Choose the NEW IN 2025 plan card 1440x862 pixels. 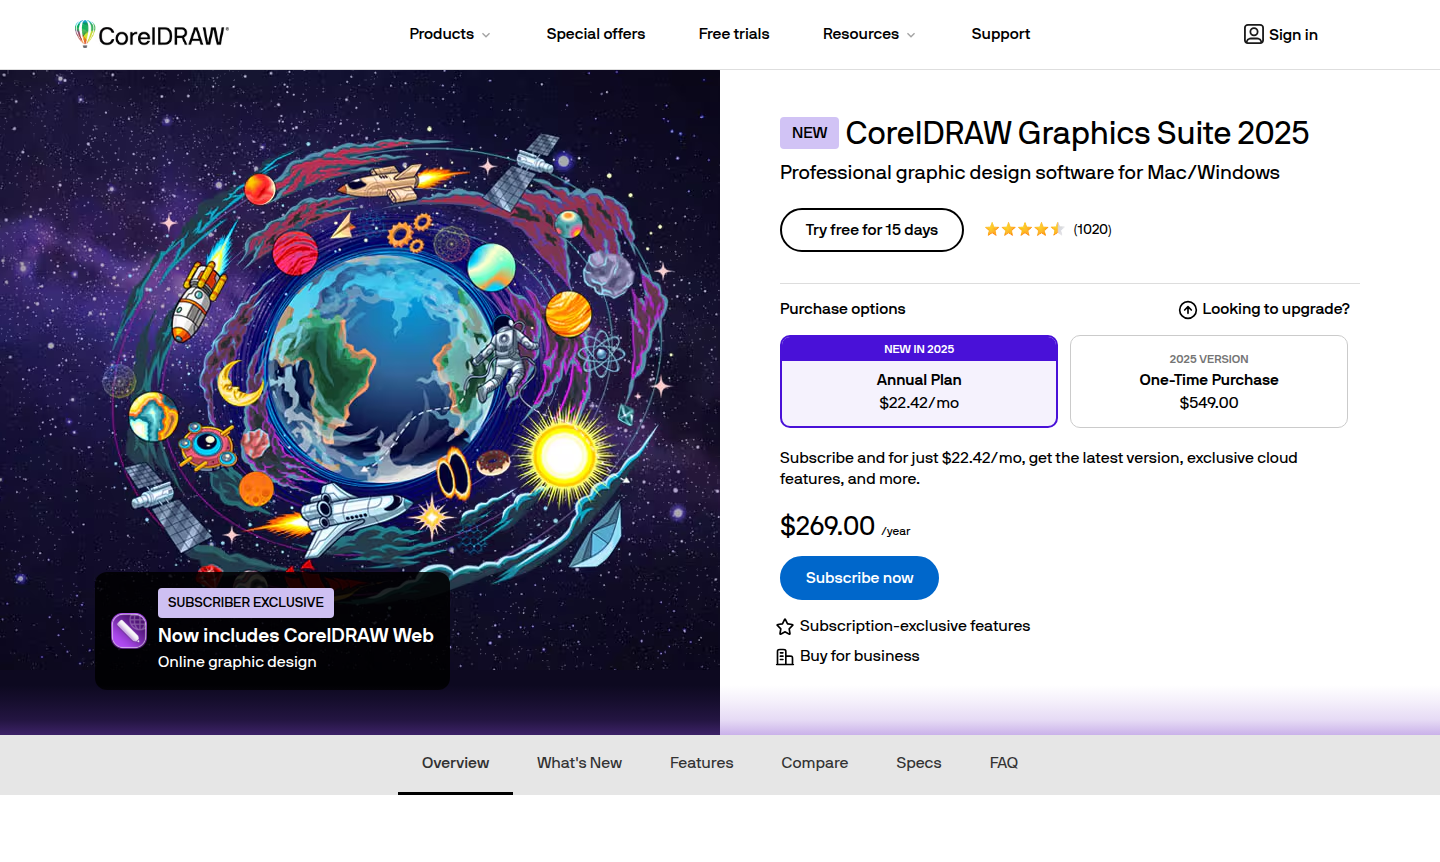918,349
